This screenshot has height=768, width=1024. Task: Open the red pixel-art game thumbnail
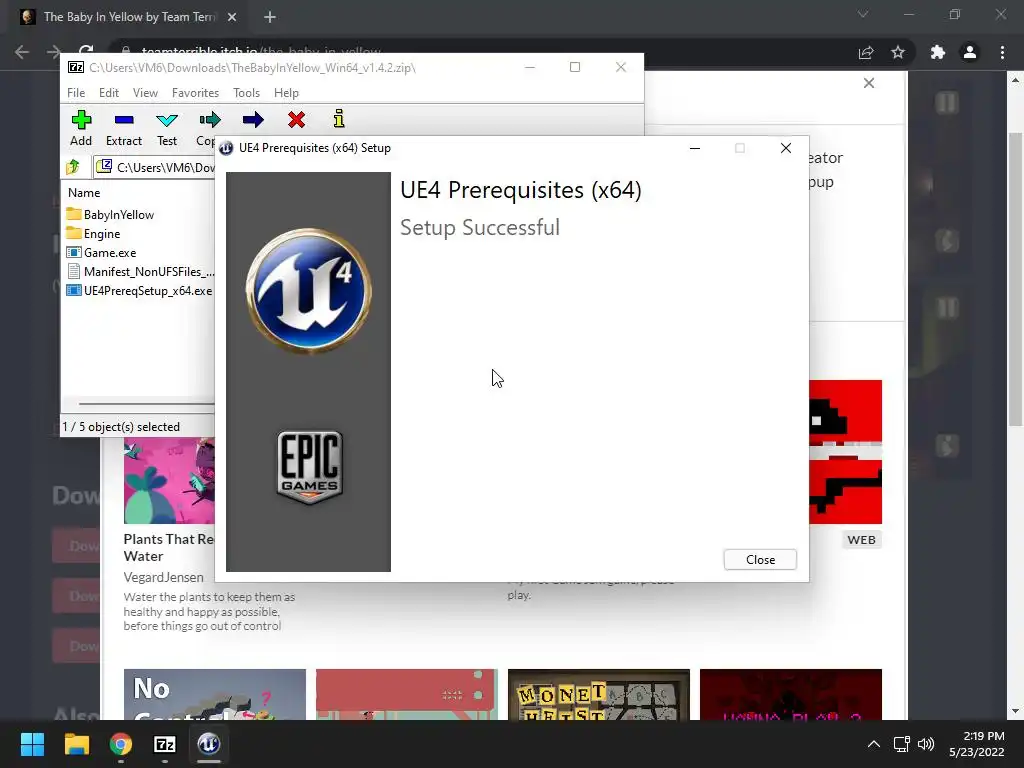pos(846,452)
